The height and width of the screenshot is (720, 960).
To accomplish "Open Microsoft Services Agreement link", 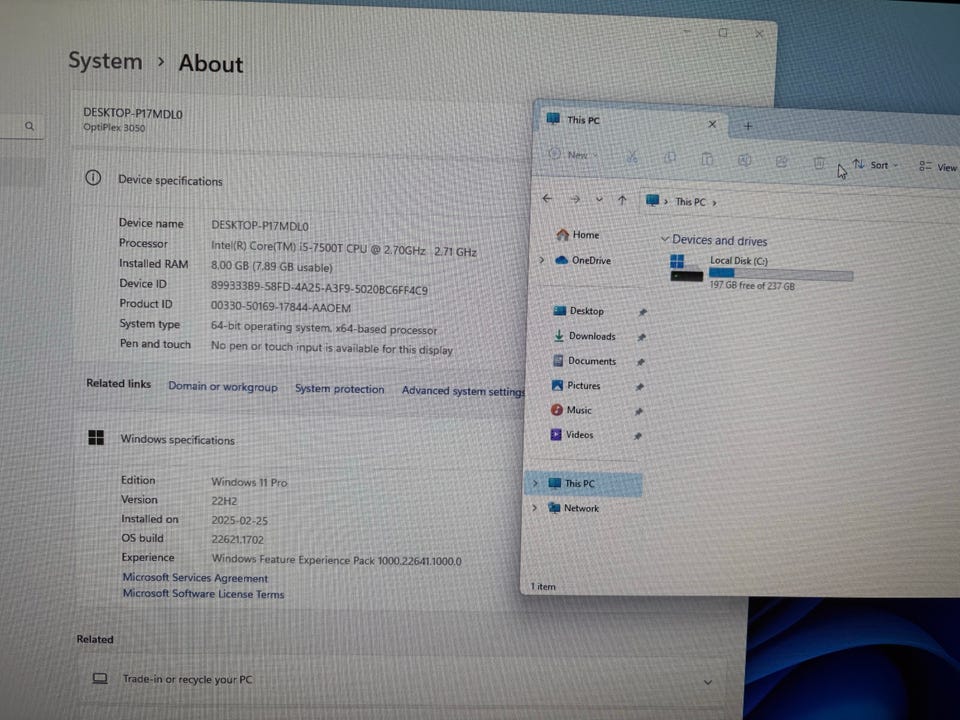I will [195, 578].
